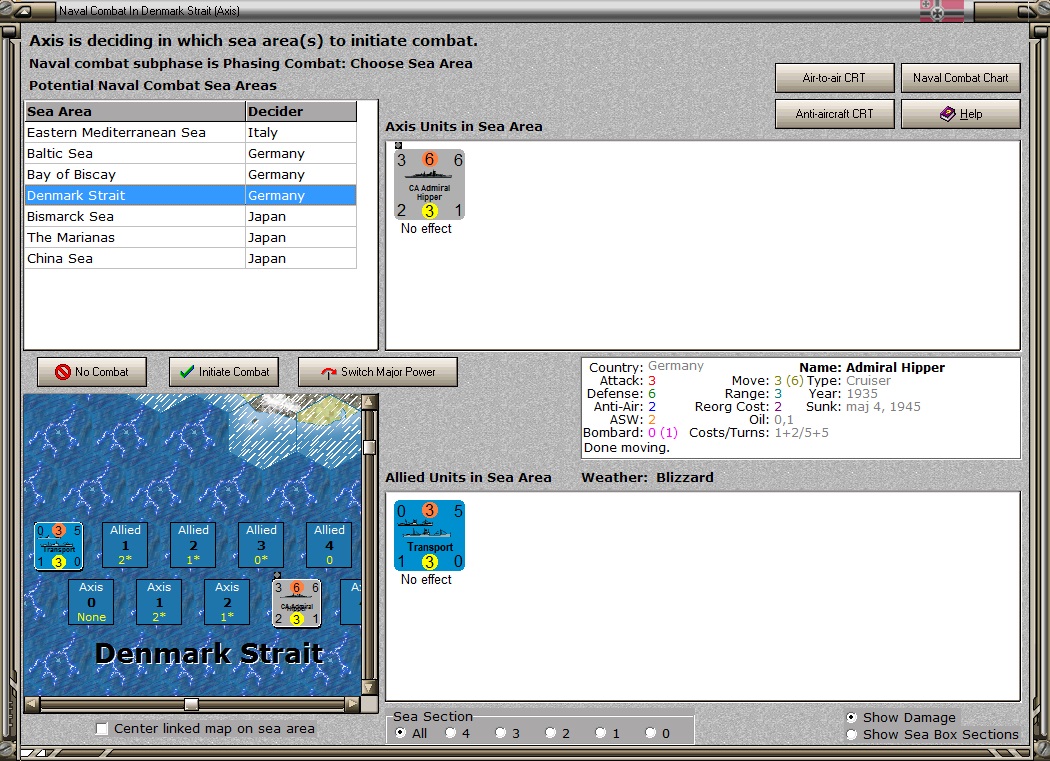Click the Initiate Combat button
This screenshot has height=761, width=1050.
coord(224,372)
